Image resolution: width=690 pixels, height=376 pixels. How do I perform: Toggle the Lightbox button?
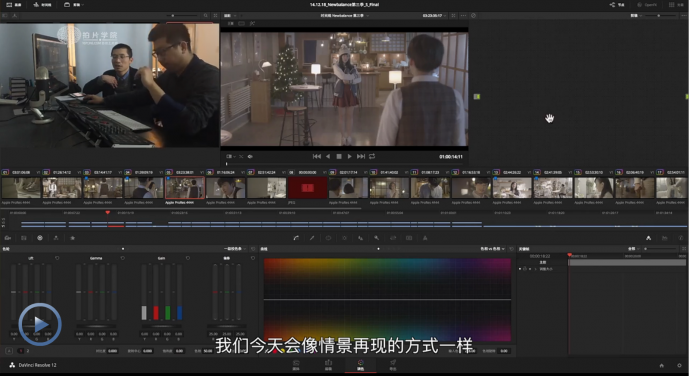click(x=676, y=5)
